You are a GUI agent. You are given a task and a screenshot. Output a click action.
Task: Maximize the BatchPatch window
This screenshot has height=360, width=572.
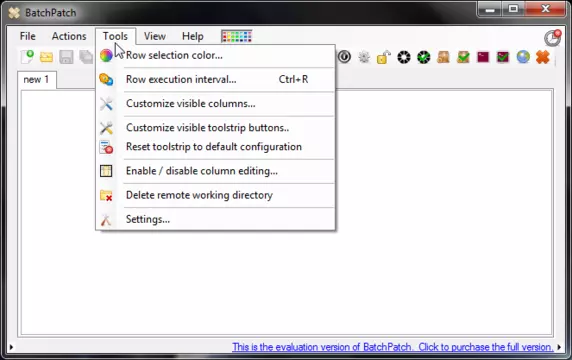(513, 9)
